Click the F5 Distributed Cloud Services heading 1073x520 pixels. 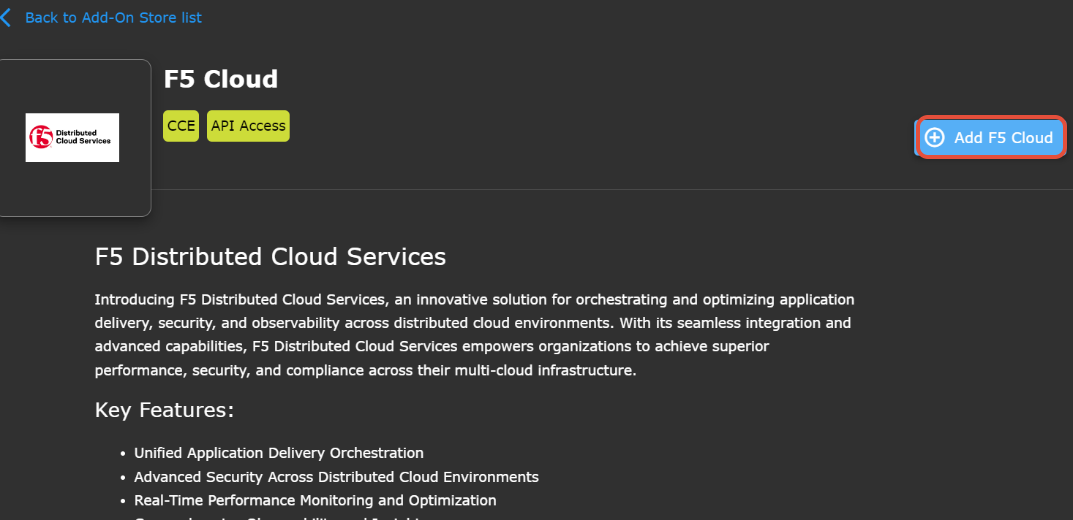click(x=270, y=256)
